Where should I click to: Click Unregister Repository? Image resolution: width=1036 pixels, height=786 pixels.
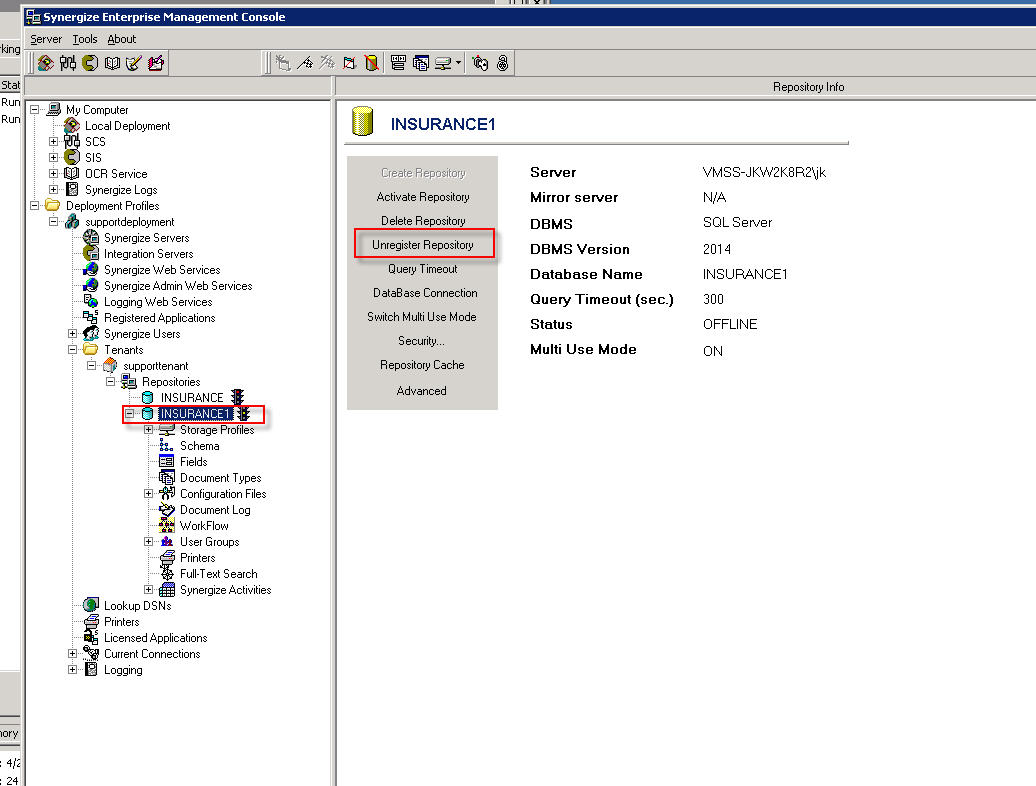[423, 245]
